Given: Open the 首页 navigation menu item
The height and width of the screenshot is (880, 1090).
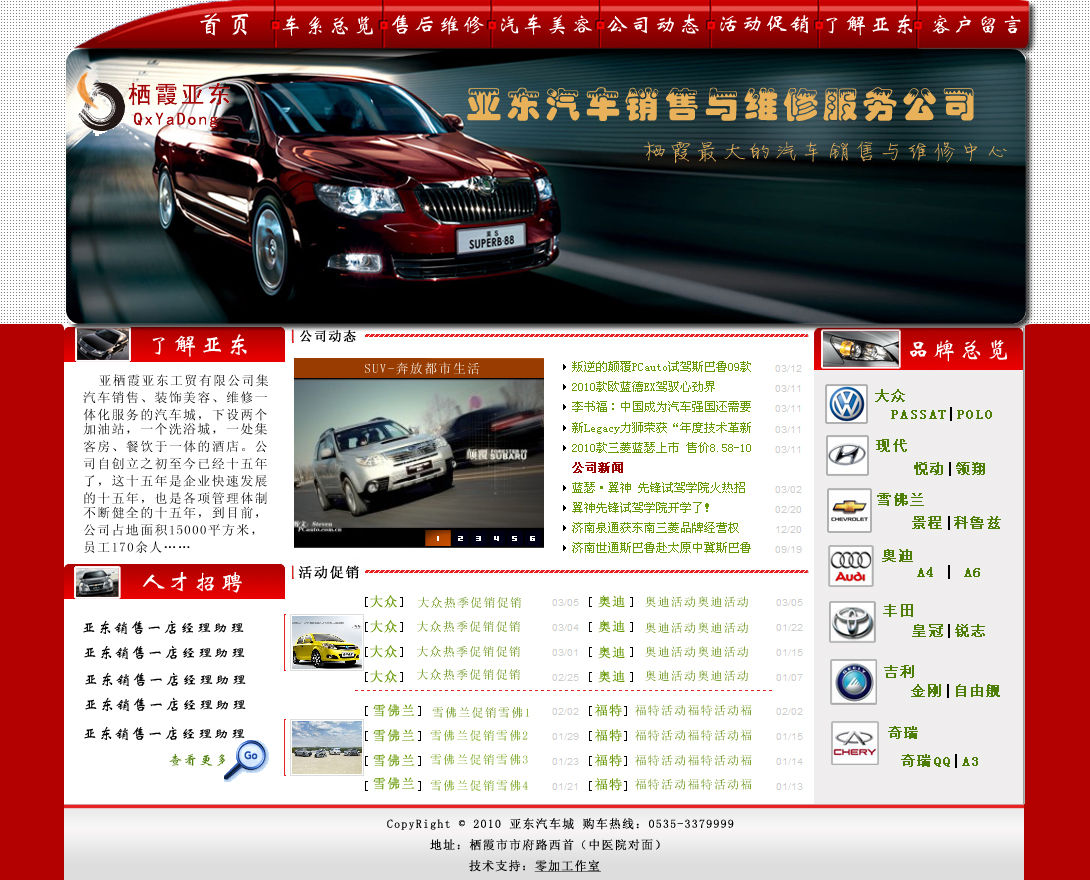Looking at the screenshot, I should point(225,26).
